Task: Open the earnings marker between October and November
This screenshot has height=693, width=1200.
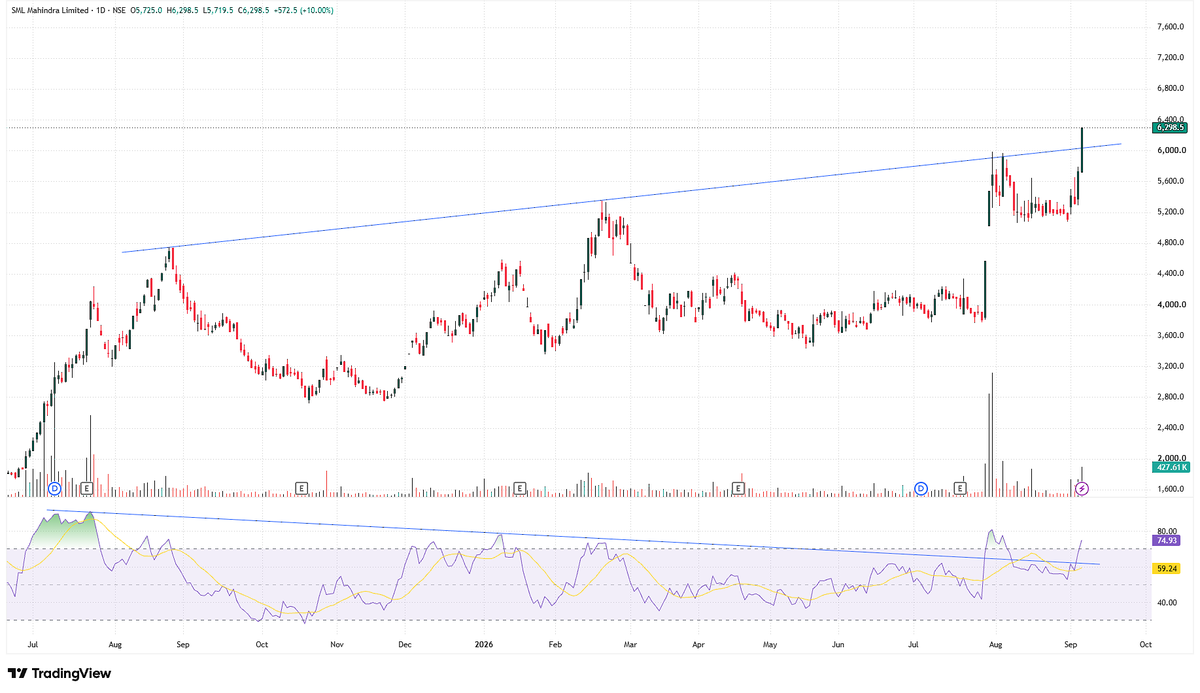Action: click(x=302, y=488)
